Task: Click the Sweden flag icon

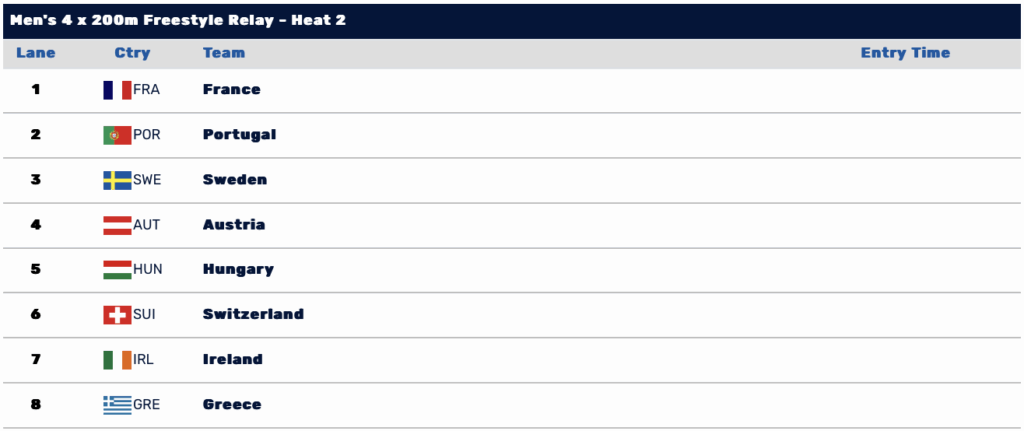Action: click(x=117, y=180)
